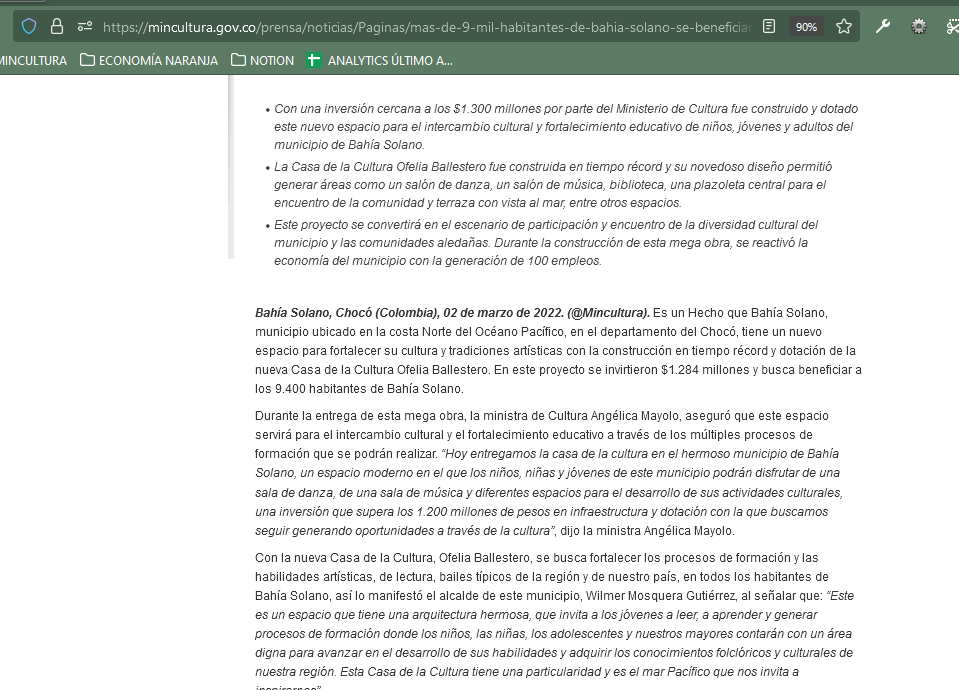Click "dijo la ministra Angélica Mayolo" text
Screen dimensions: 959x690
(x=647, y=531)
